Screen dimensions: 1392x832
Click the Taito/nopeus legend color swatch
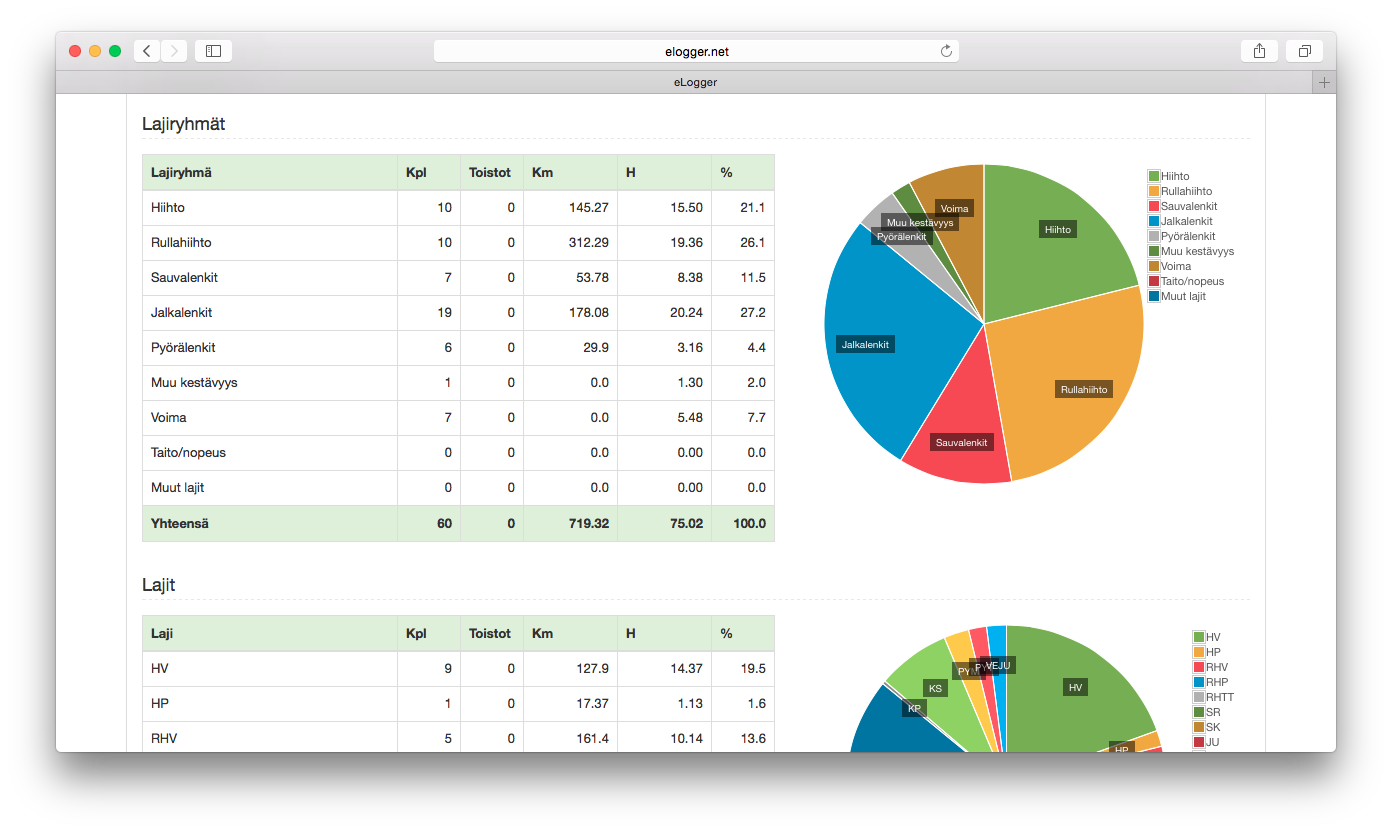(x=1154, y=281)
